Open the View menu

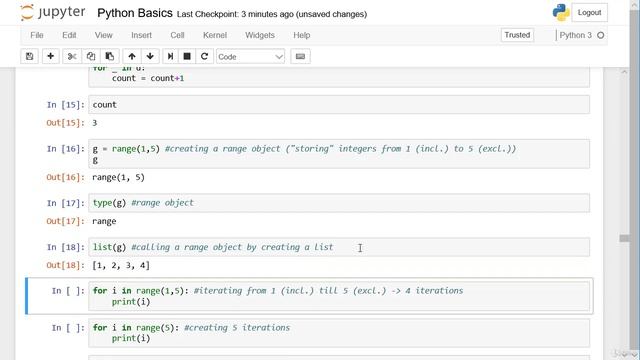[x=104, y=35]
